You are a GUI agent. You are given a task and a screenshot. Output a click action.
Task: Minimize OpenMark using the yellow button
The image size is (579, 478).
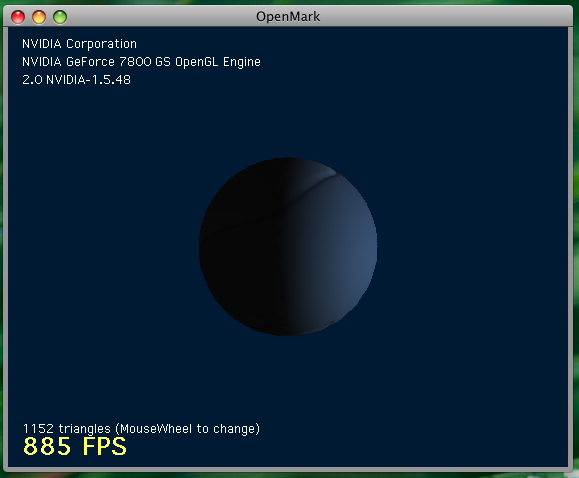[39, 17]
